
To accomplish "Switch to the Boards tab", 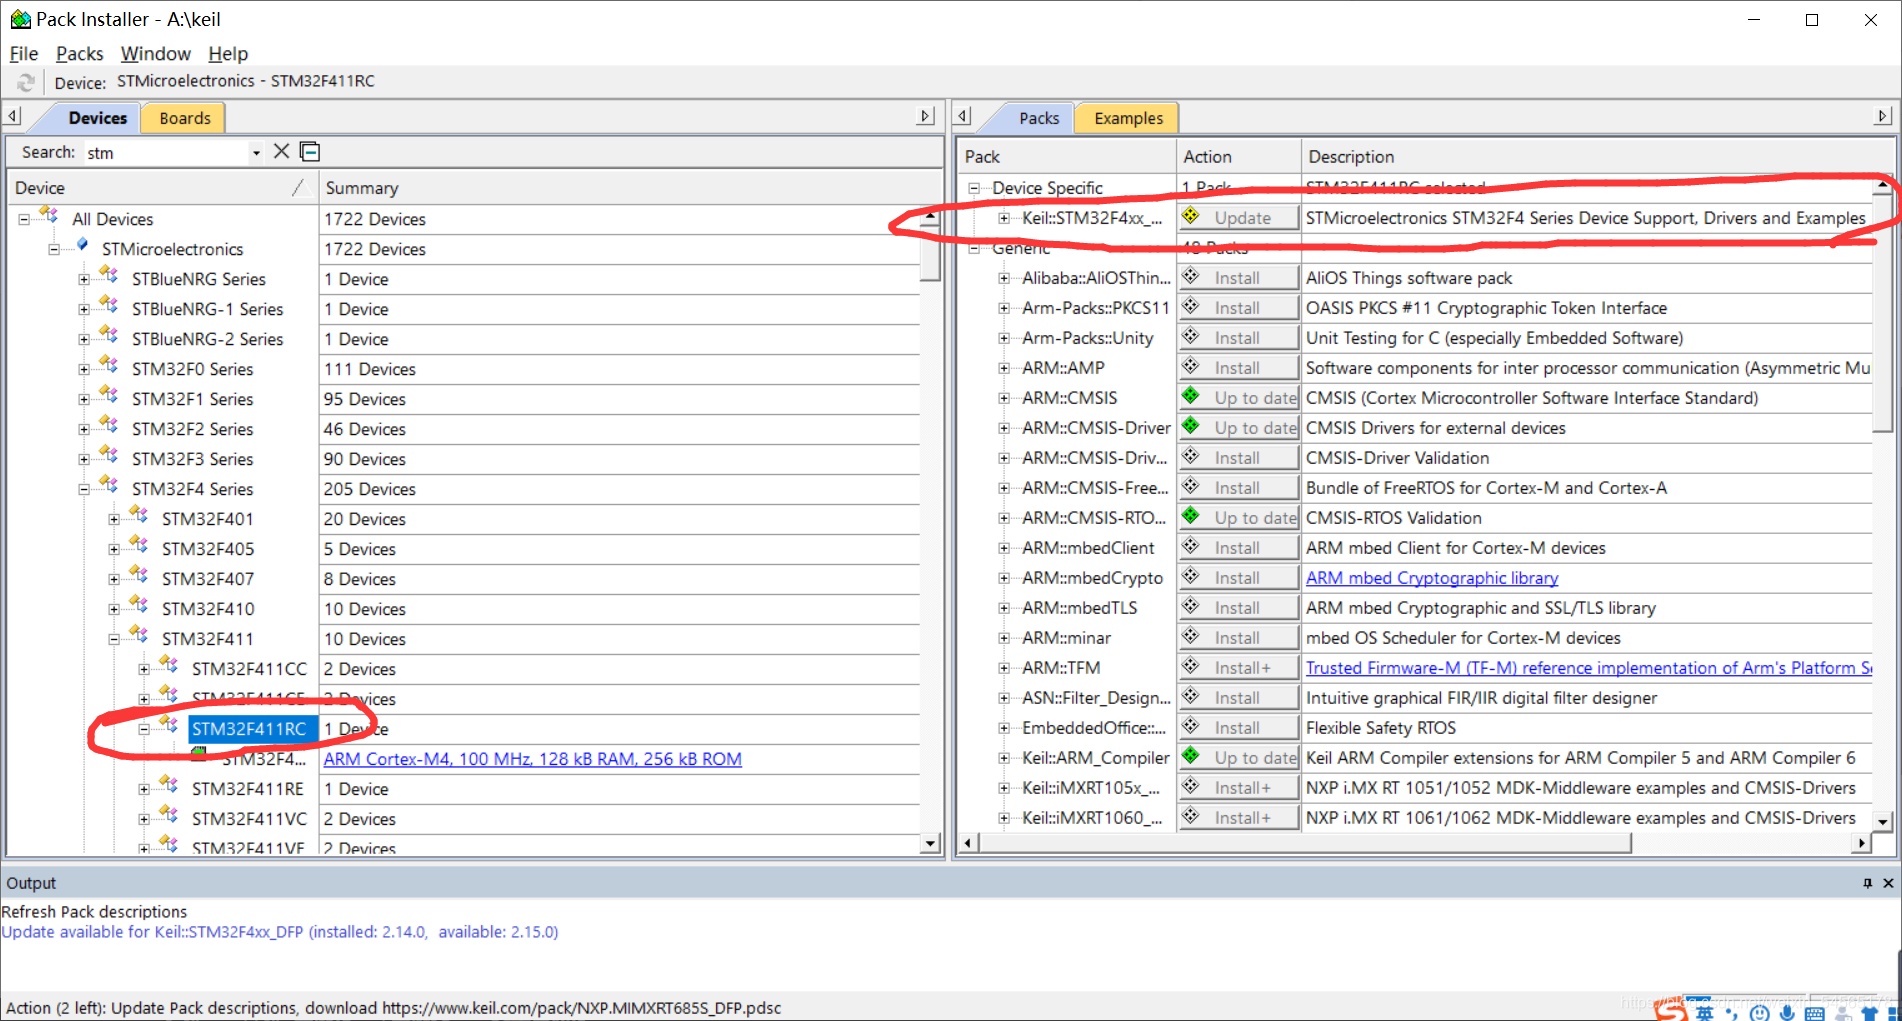I will point(184,118).
